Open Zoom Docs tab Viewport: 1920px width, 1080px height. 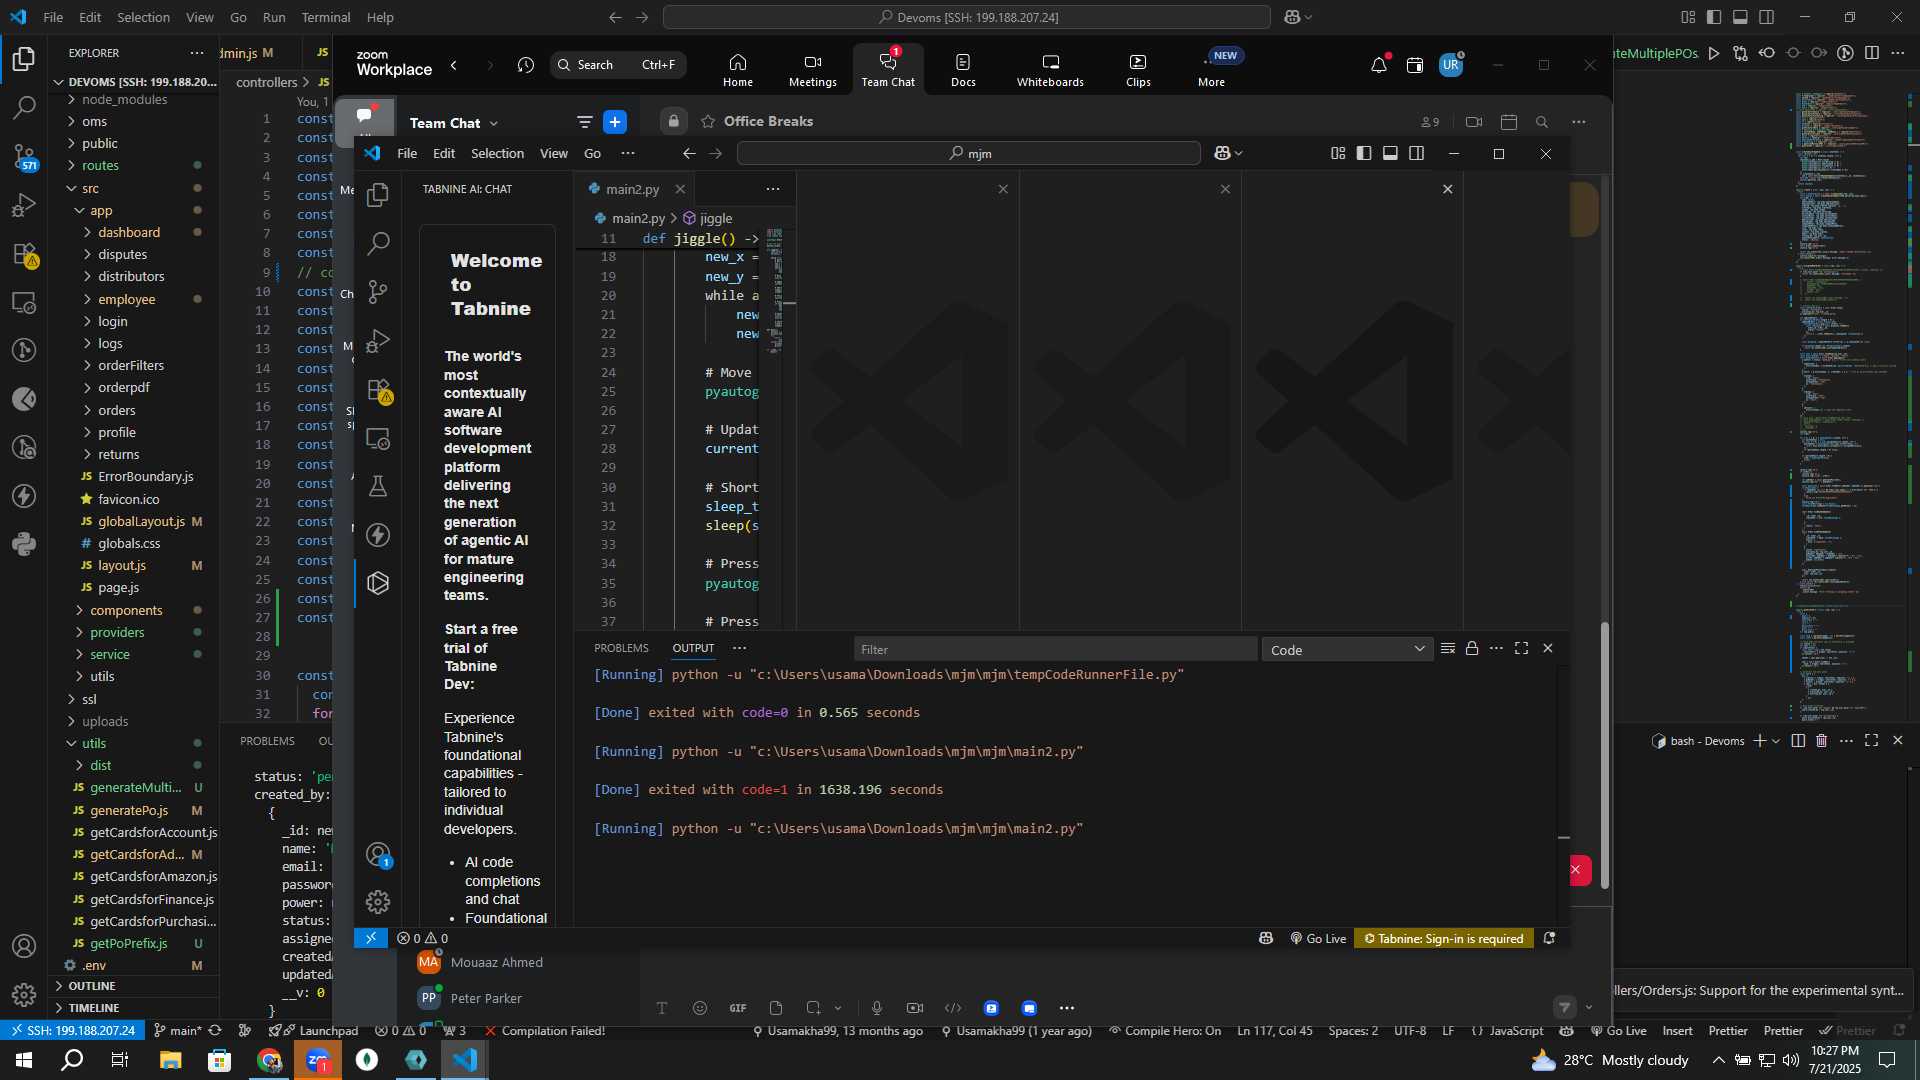[x=963, y=69]
